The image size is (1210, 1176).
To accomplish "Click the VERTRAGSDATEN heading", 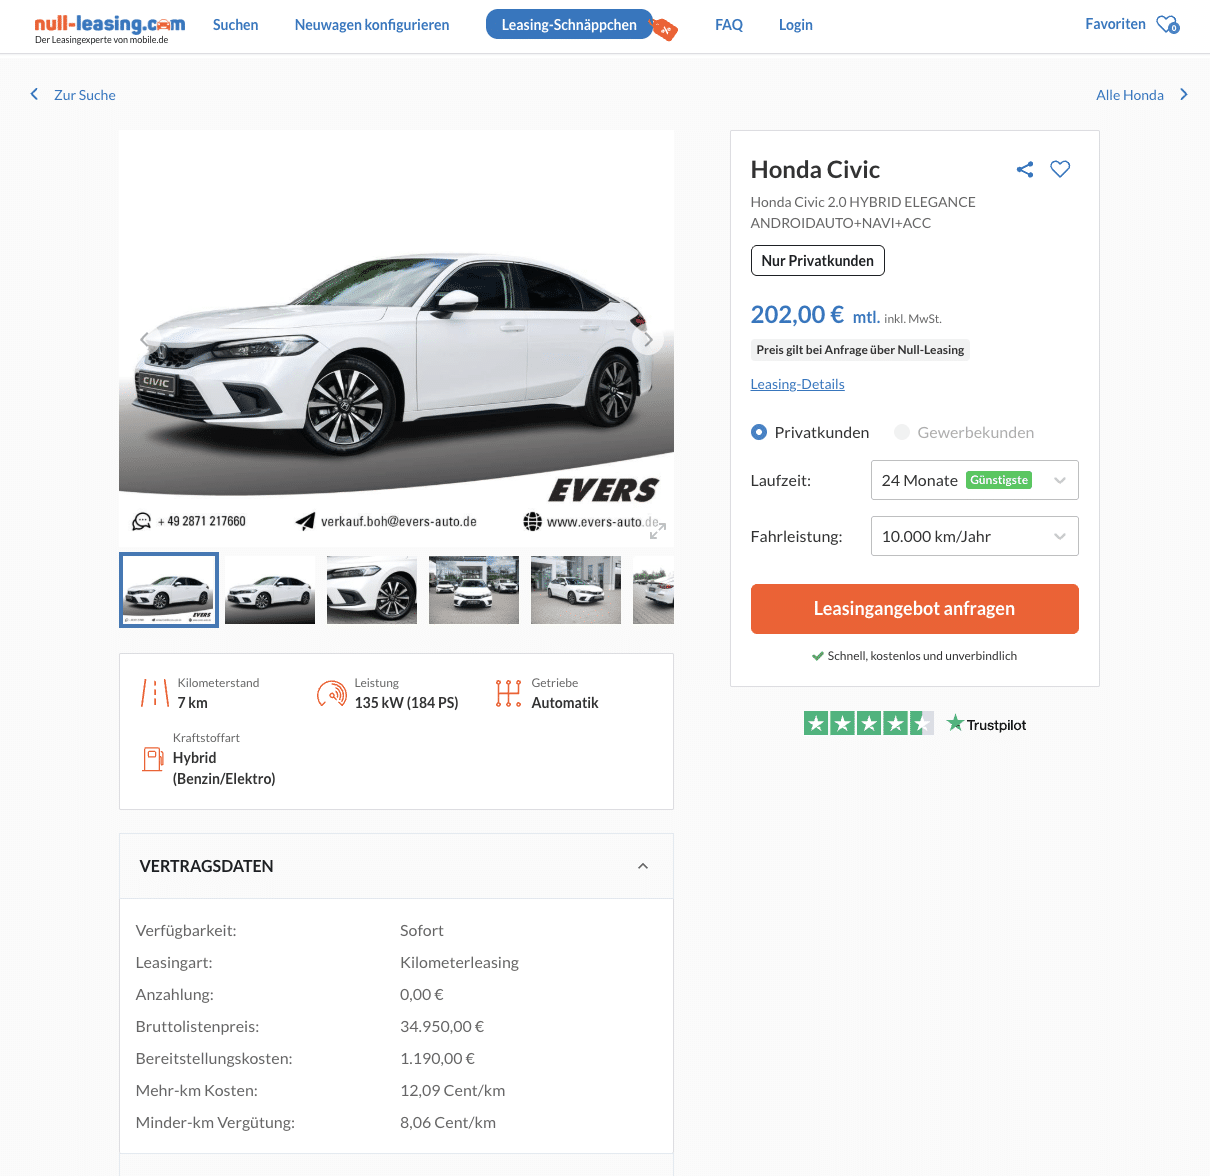I will click(x=207, y=866).
